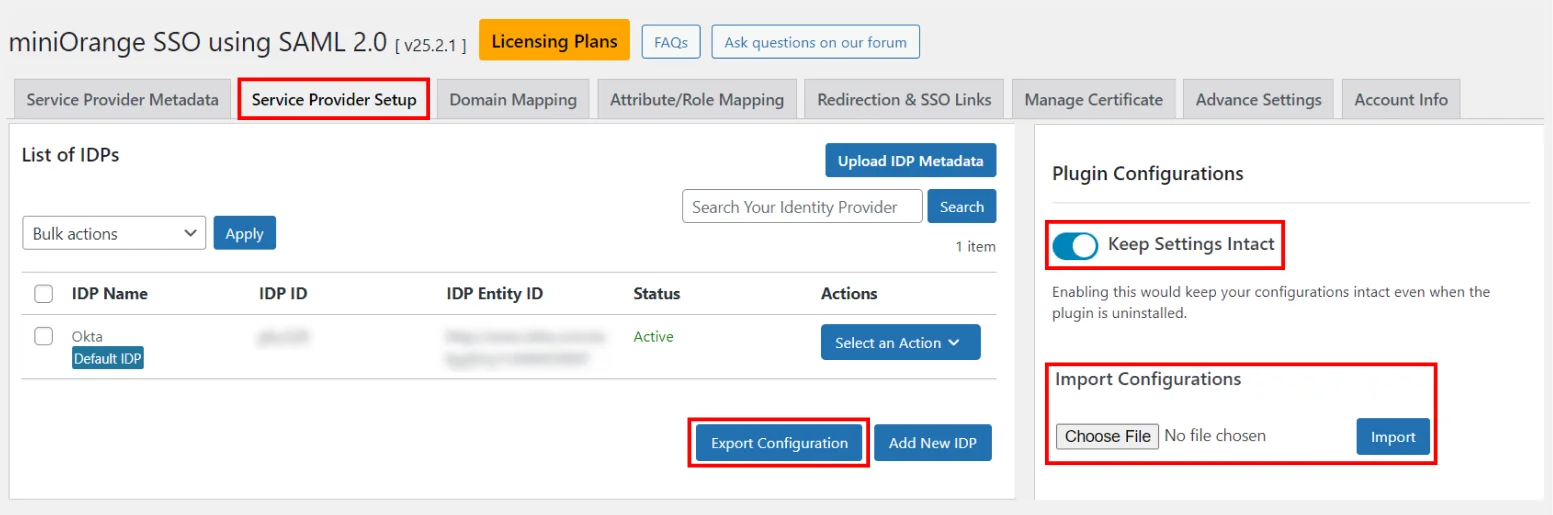1553x515 pixels.
Task: Click the Actions column header
Action: click(849, 293)
